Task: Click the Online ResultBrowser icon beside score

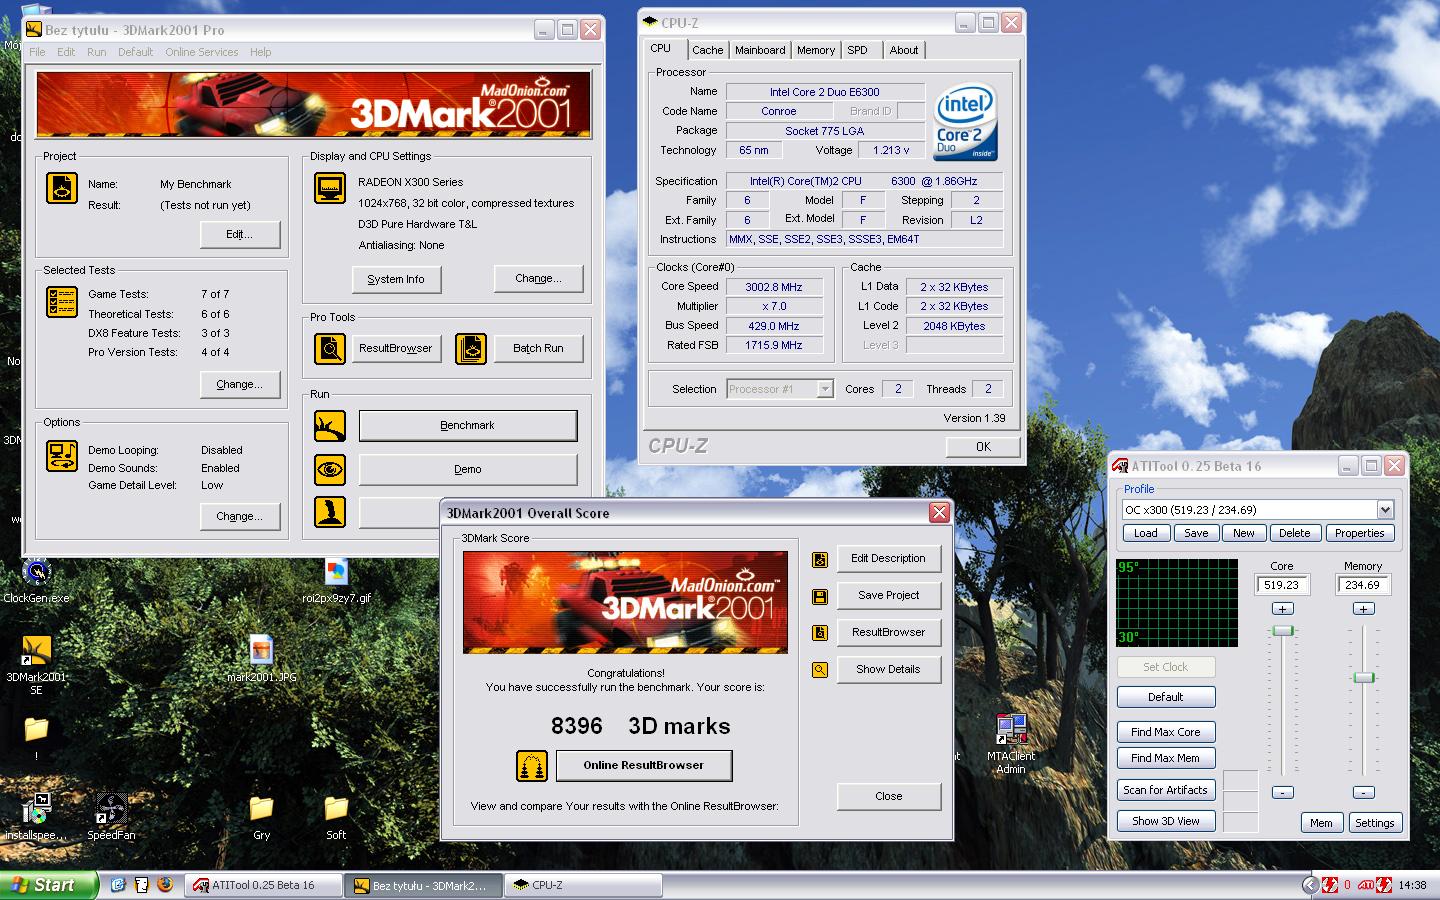Action: click(532, 766)
